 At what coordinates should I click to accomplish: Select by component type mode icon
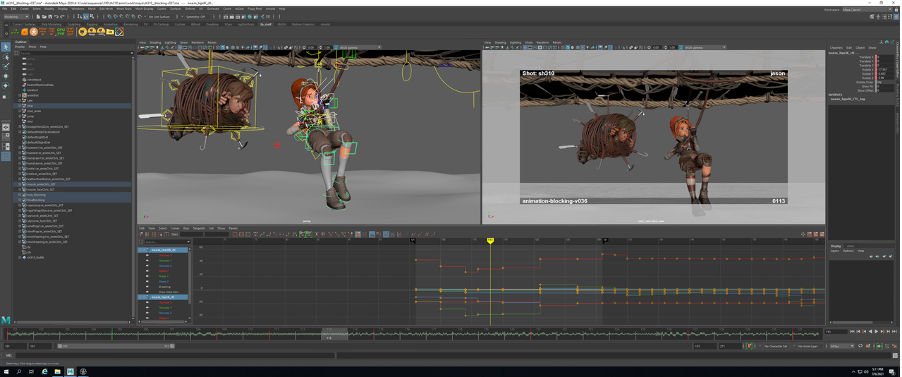(92, 17)
